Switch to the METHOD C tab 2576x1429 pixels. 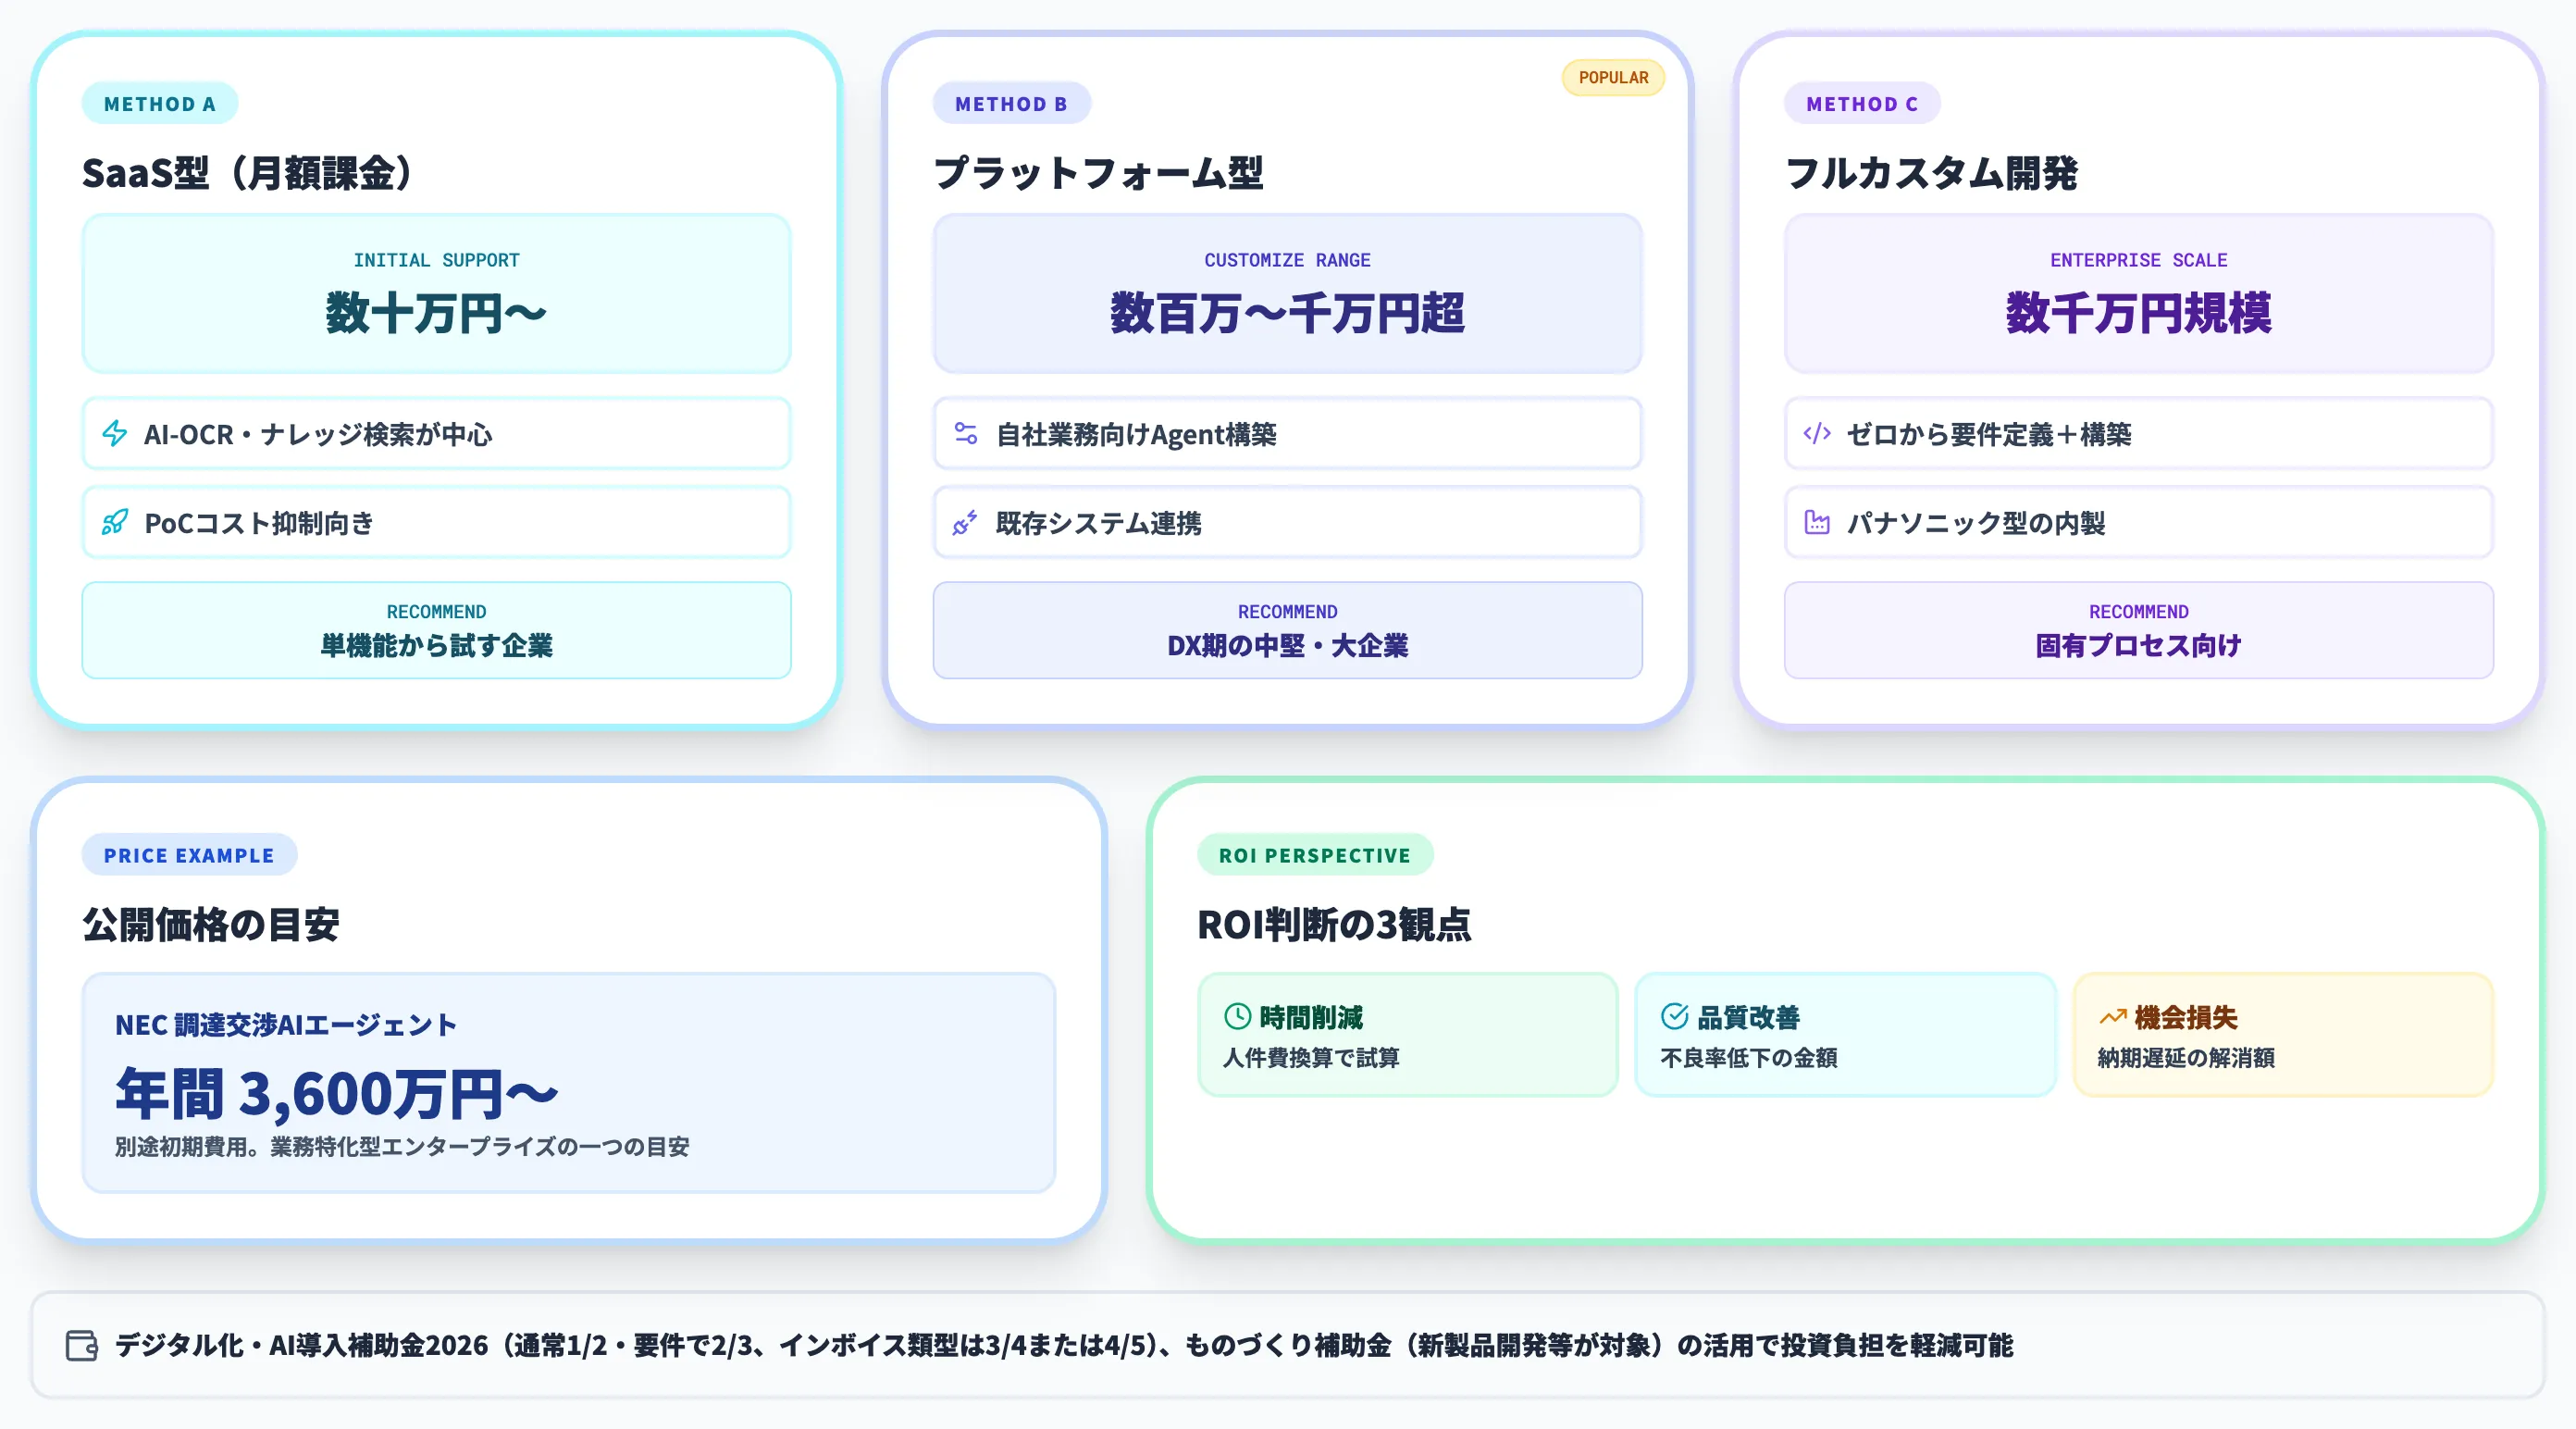[1861, 102]
